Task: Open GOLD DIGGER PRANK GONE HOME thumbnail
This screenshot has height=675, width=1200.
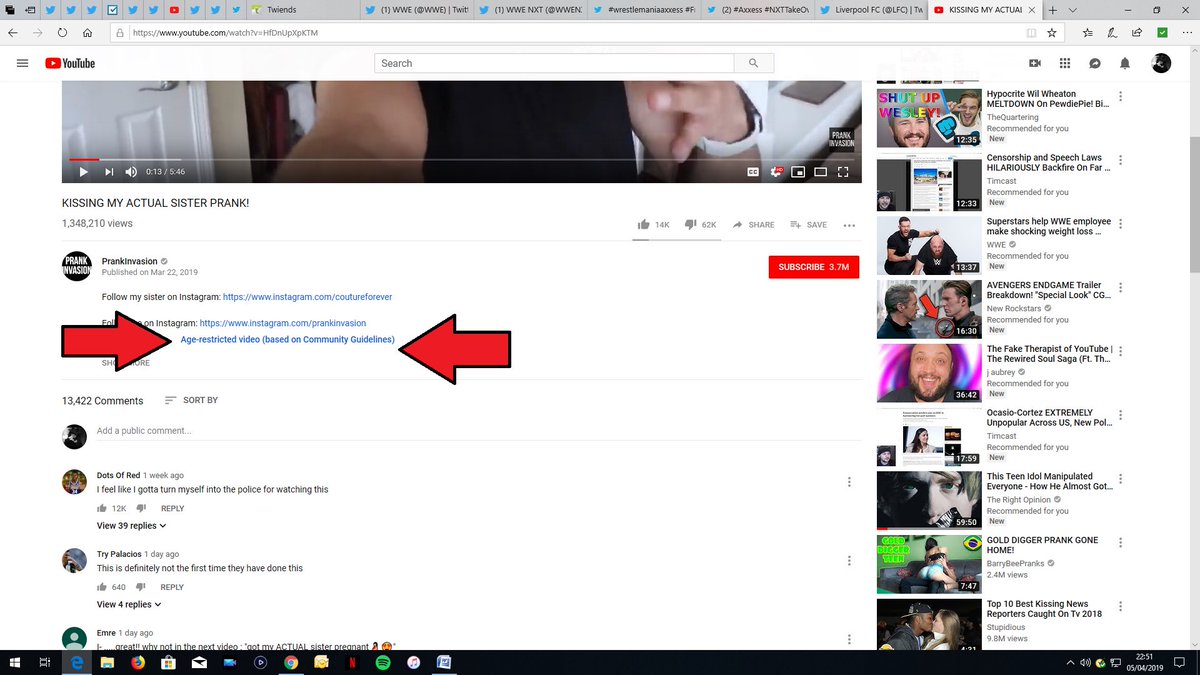Action: click(x=928, y=565)
